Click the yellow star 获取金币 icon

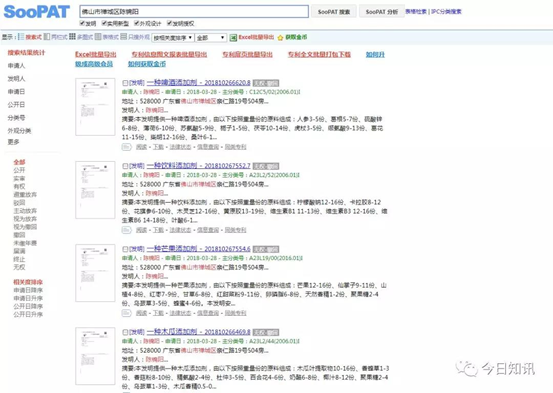280,37
